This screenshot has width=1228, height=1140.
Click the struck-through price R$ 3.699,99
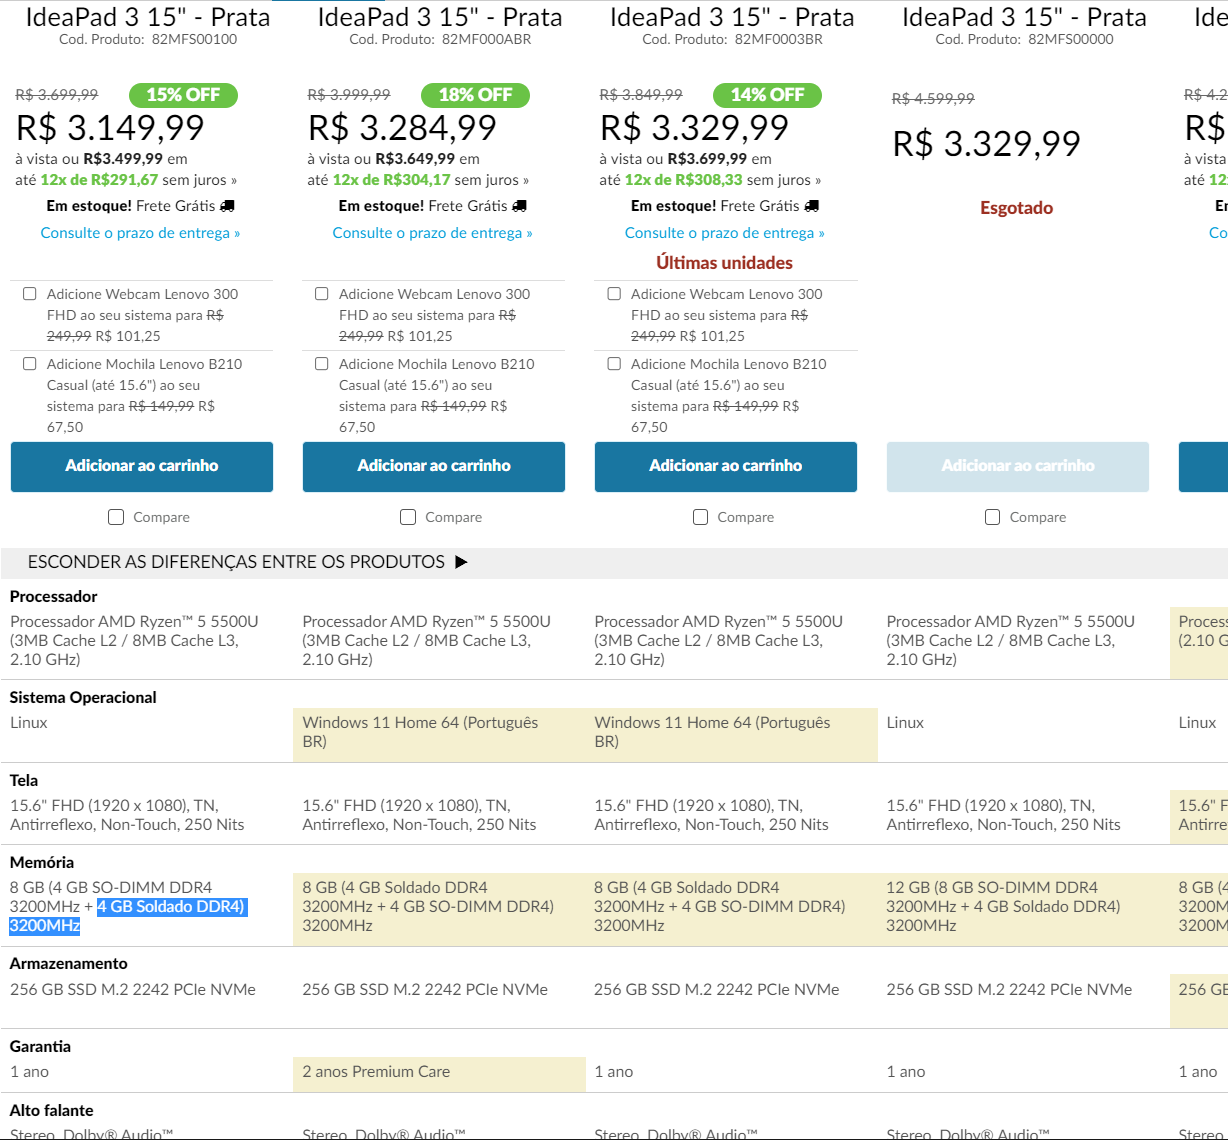coord(57,95)
